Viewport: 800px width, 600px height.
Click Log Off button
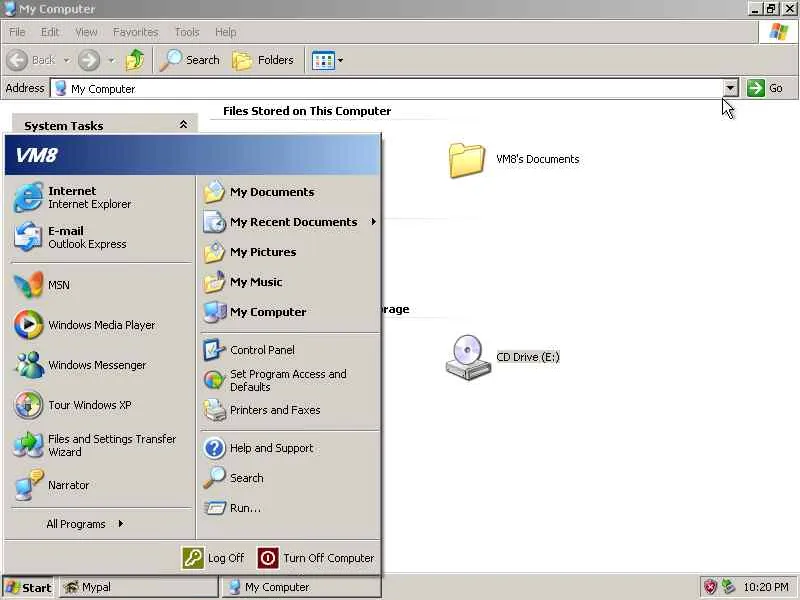tap(213, 558)
